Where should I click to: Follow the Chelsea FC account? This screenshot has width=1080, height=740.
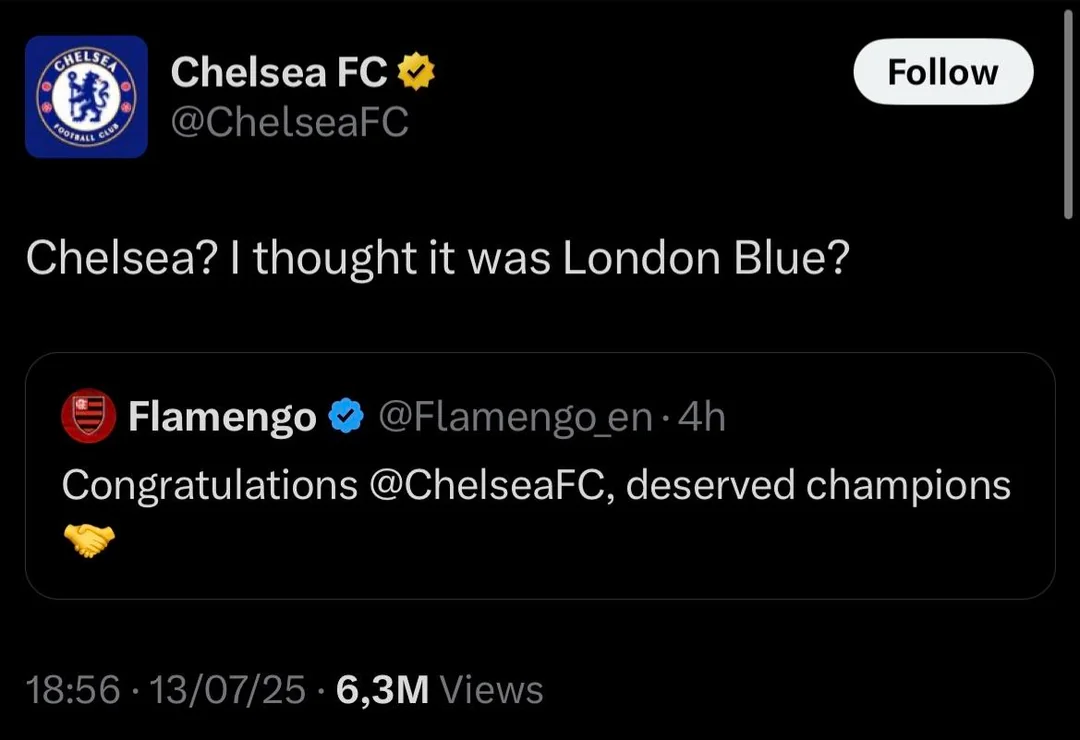(943, 72)
